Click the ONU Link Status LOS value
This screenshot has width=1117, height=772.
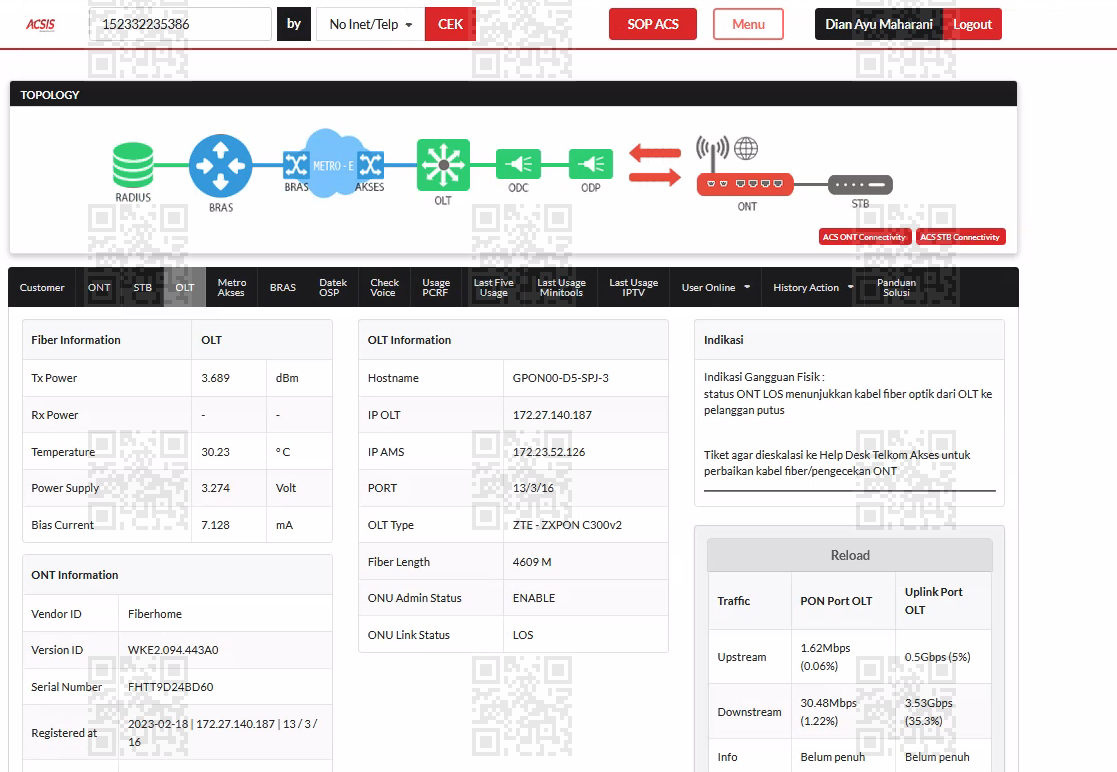coord(523,635)
